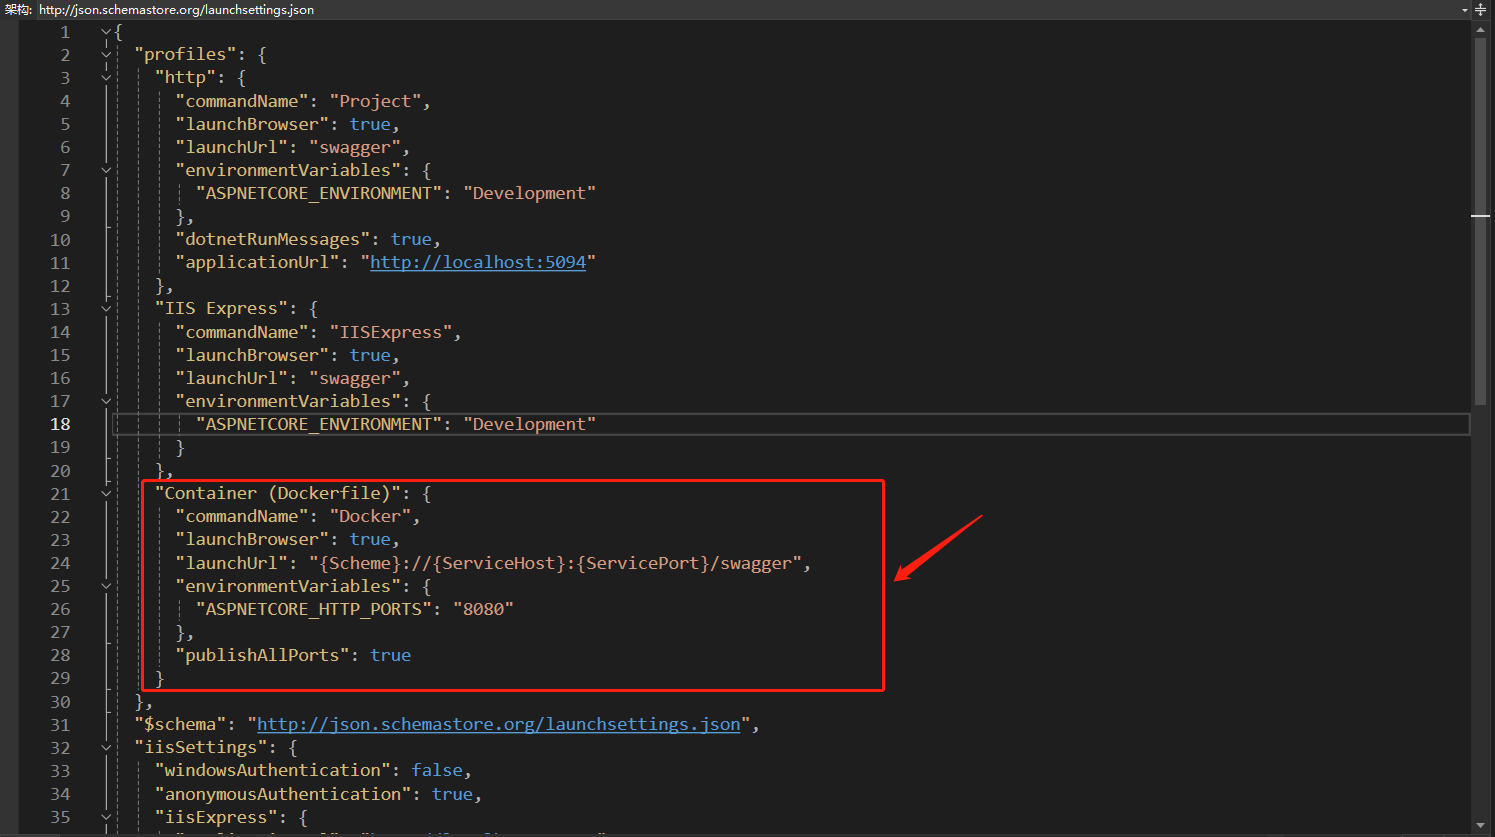Viewport: 1495px width, 837px height.
Task: Collapse http environmentVariables on line 7
Action: [x=106, y=170]
